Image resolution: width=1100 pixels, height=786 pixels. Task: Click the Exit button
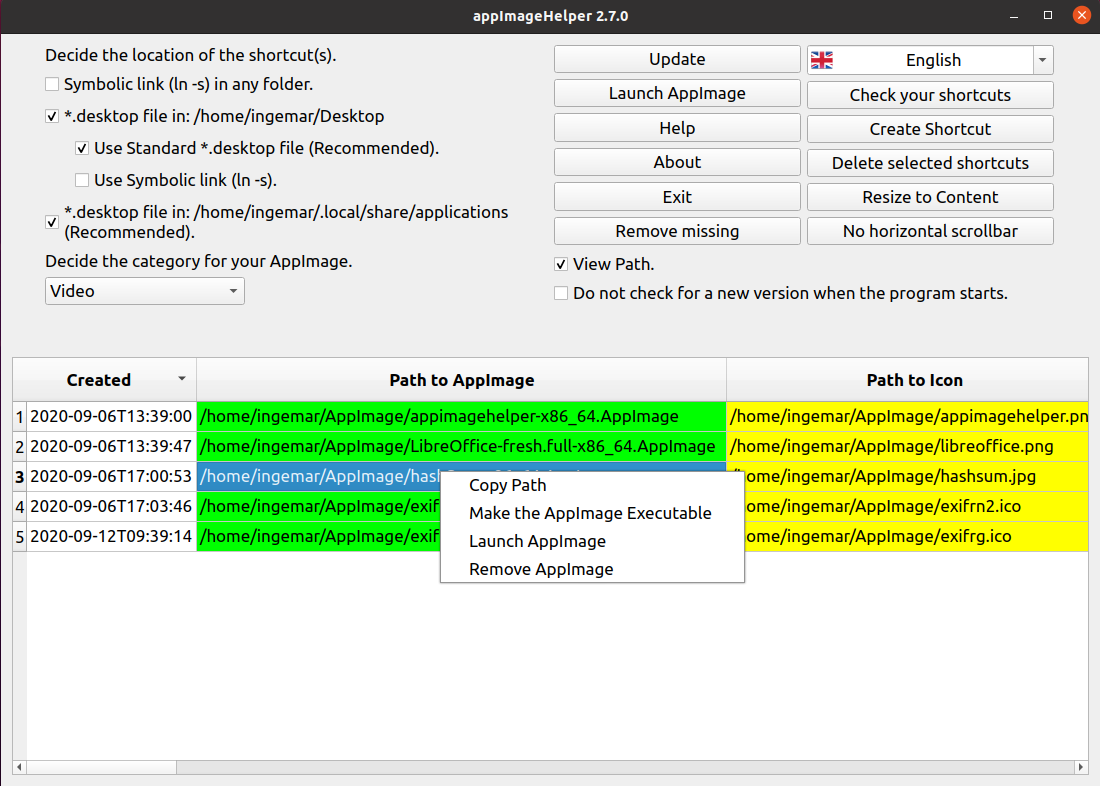(677, 197)
